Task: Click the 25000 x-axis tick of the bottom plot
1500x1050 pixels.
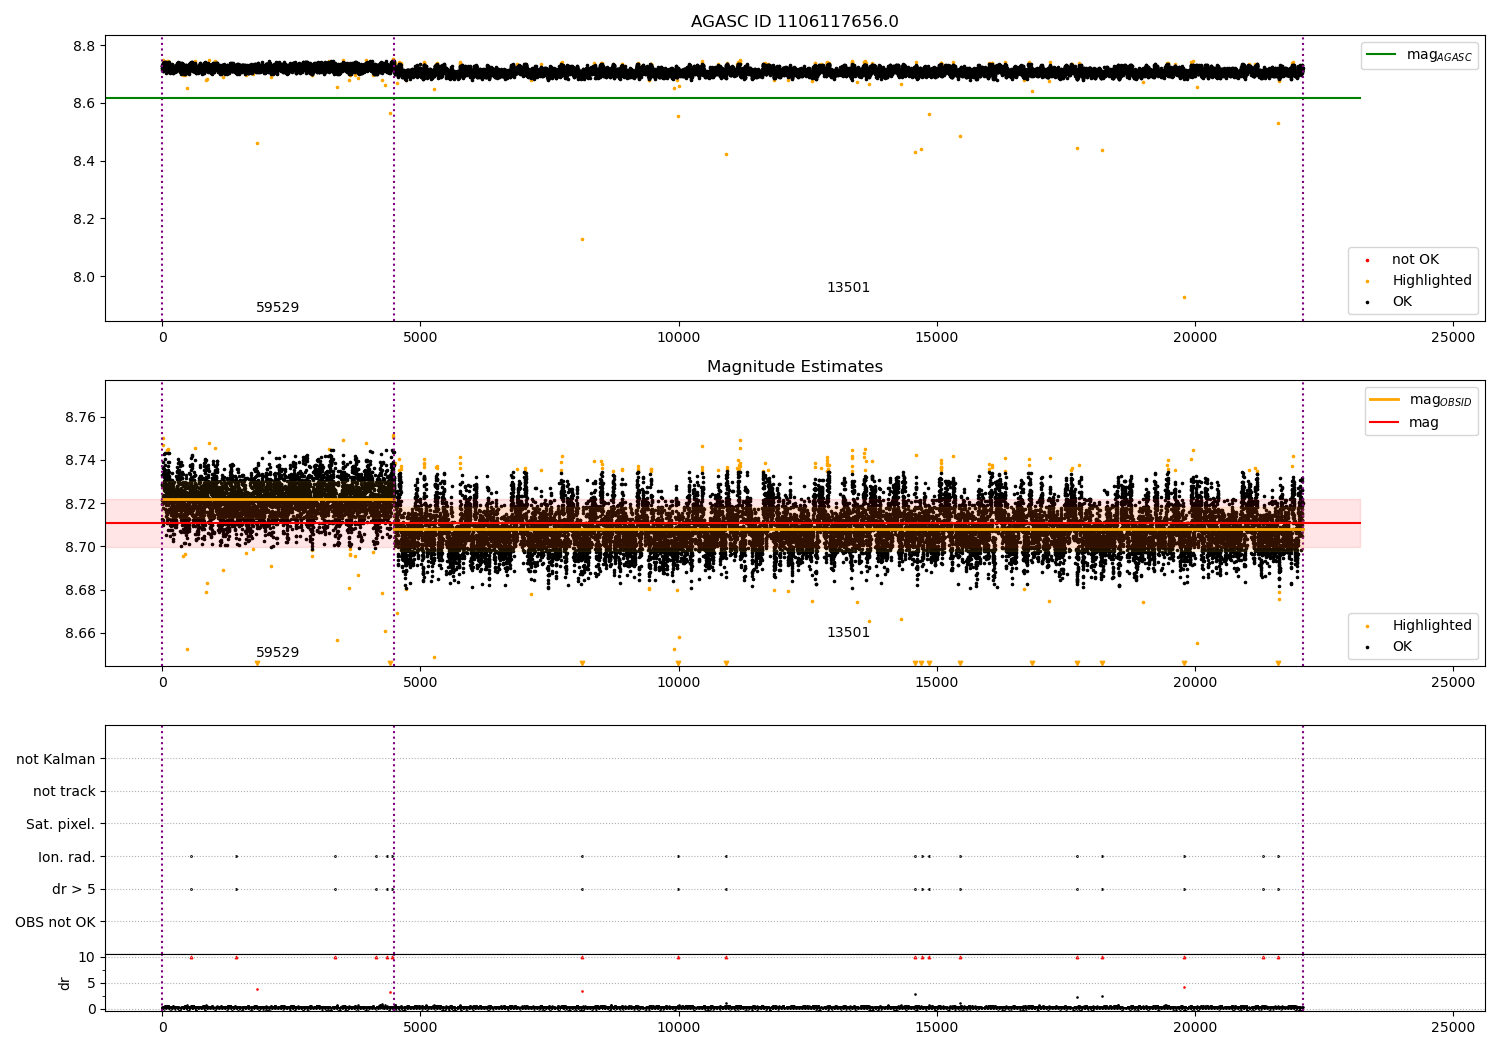Action: 1453,1027
